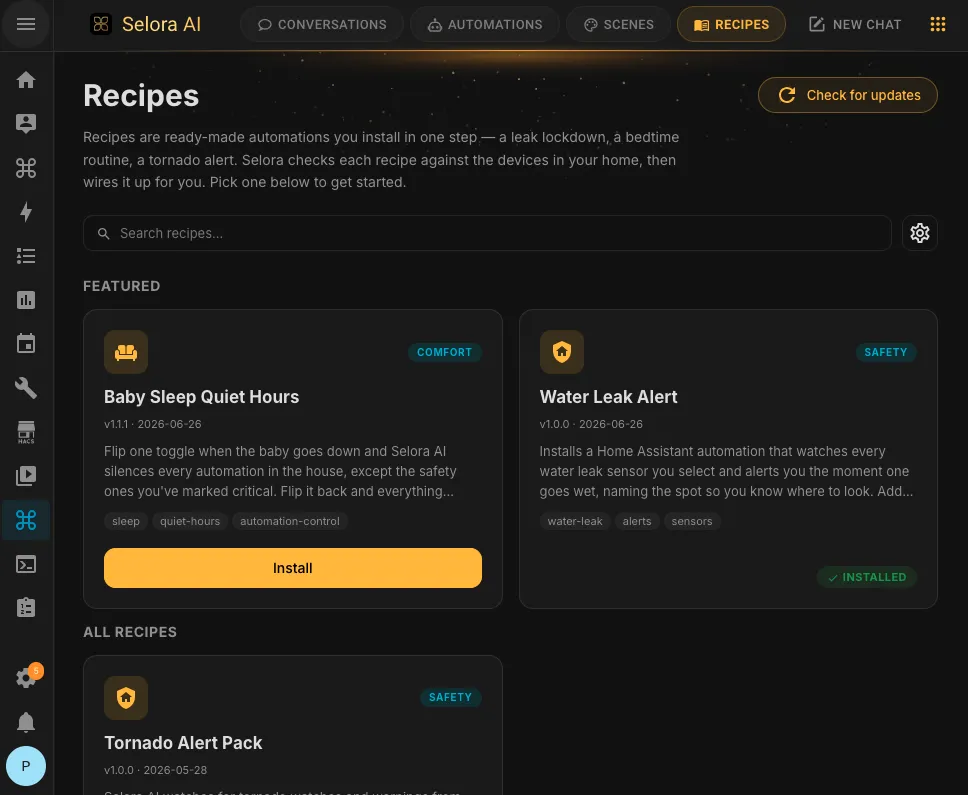Viewport: 968px width, 795px height.
Task: Click the sofa icon on Baby Sleep card
Action: pos(126,352)
